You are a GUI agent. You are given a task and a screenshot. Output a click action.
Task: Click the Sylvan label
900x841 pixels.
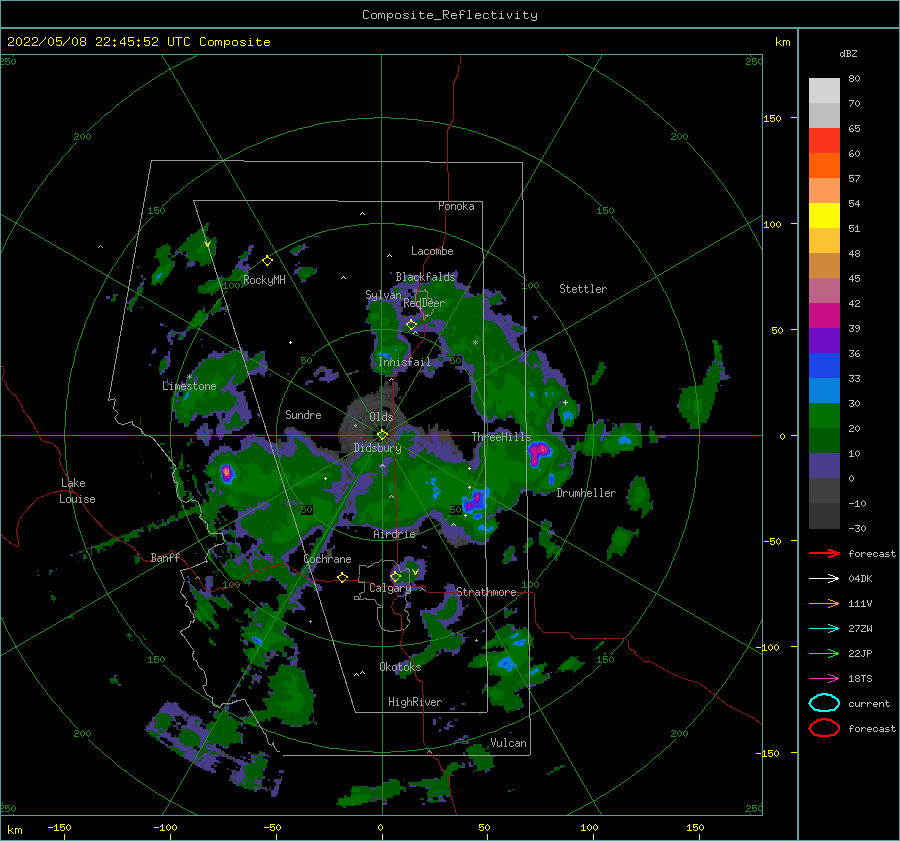(383, 295)
